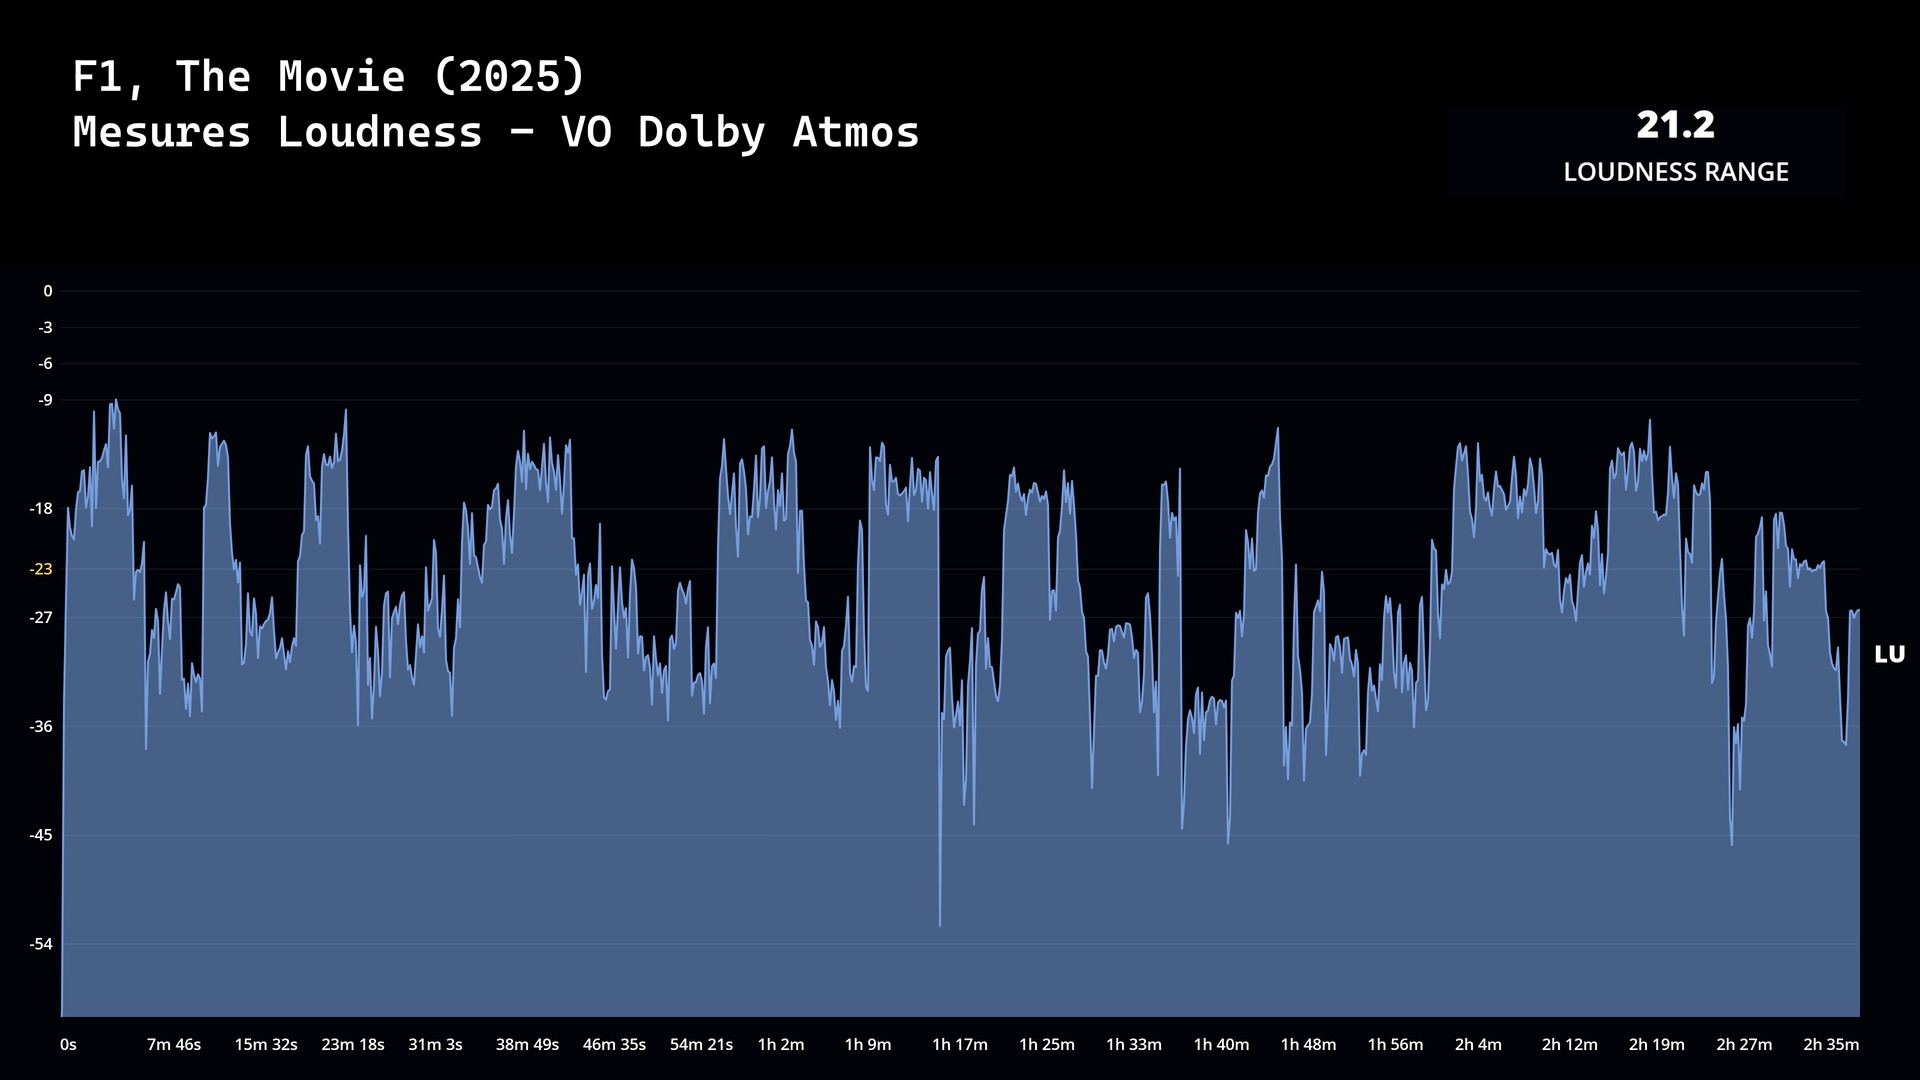This screenshot has width=1920, height=1080.
Task: Click the 1h 17m time axis label
Action: [959, 1044]
